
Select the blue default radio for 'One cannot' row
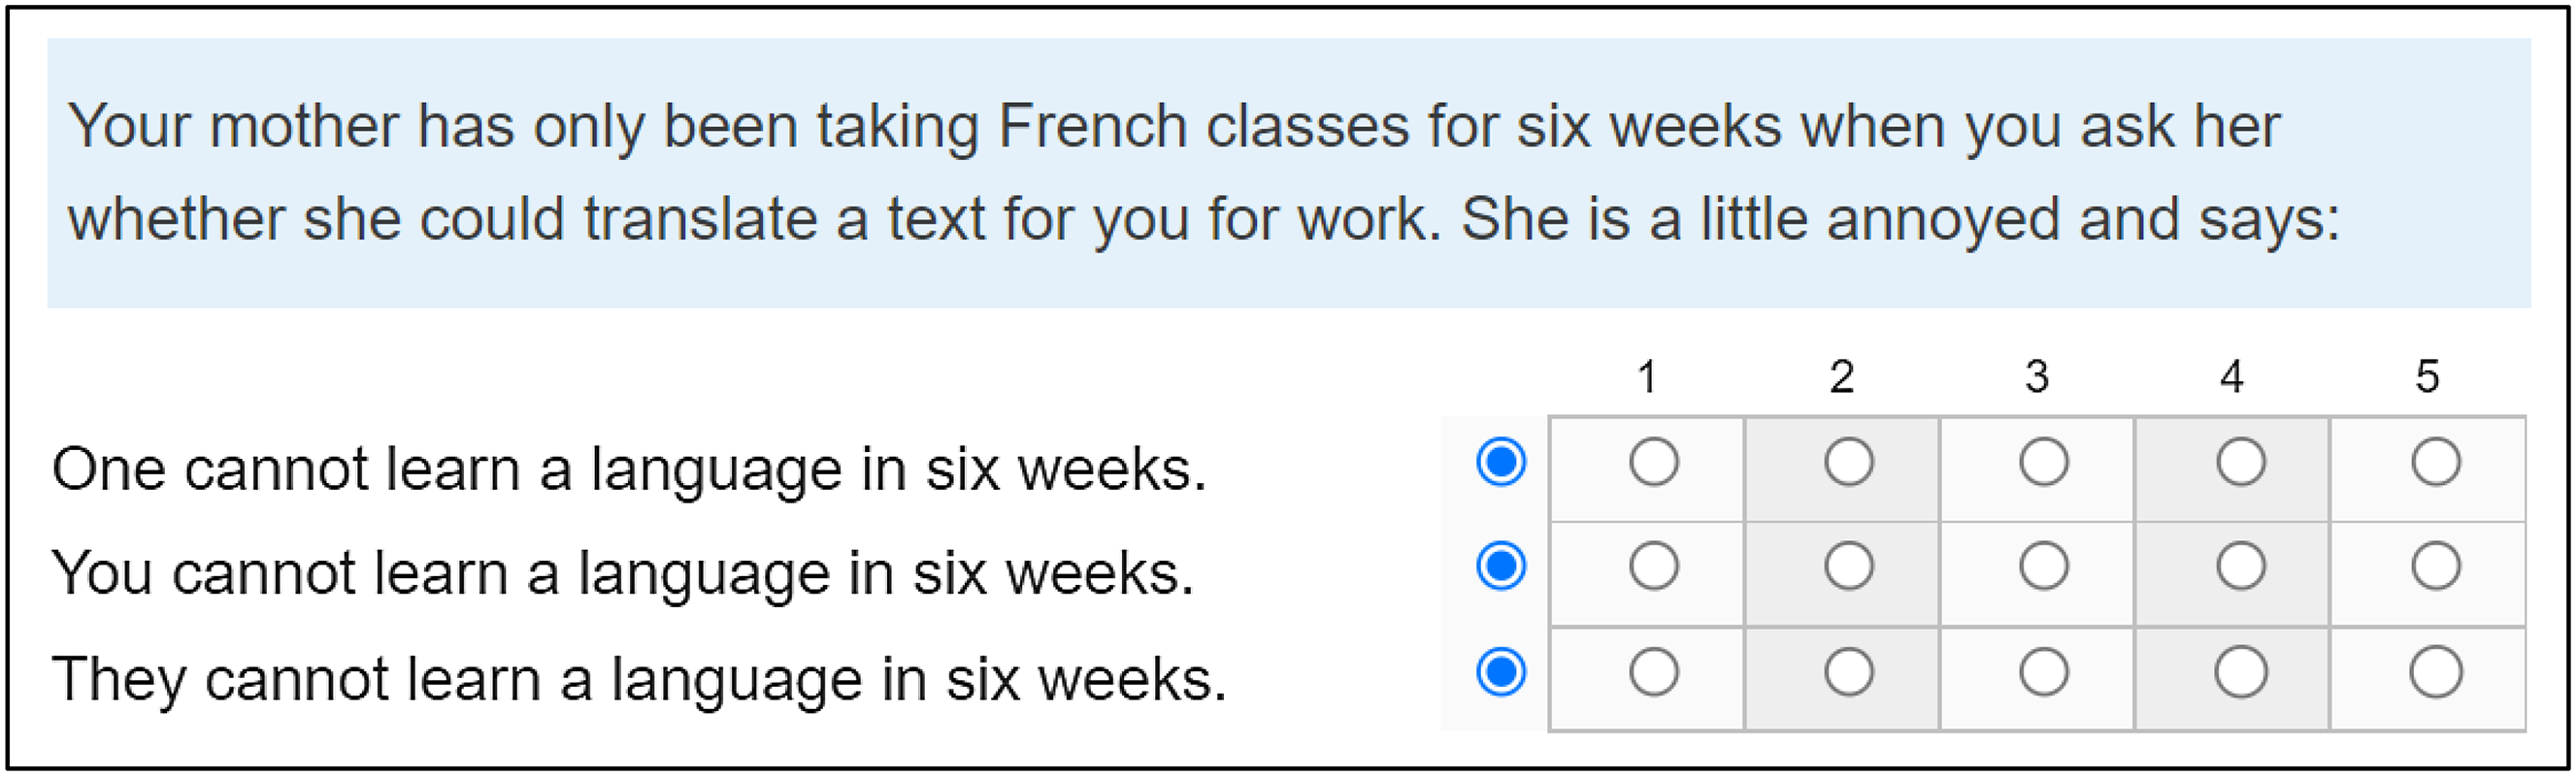[x=1501, y=462]
